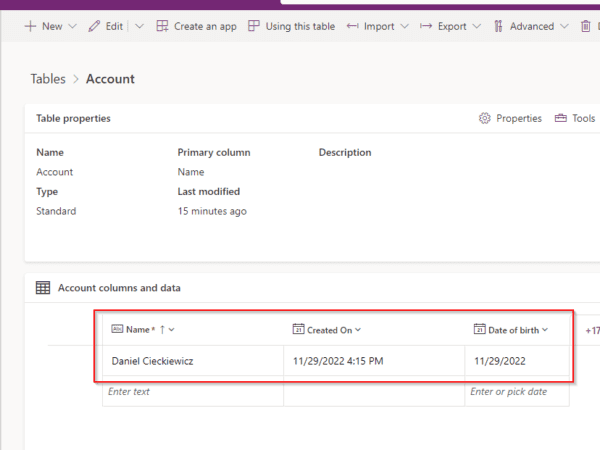Open the Import dropdown menu
600x450 pixels.
(x=379, y=26)
